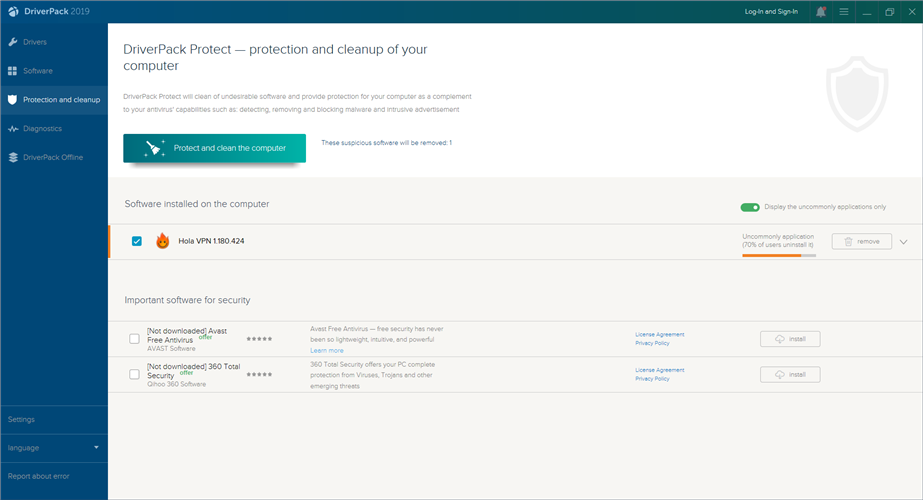The height and width of the screenshot is (500, 923).
Task: Uncheck the Hola VPN checkbox
Action: 137,241
